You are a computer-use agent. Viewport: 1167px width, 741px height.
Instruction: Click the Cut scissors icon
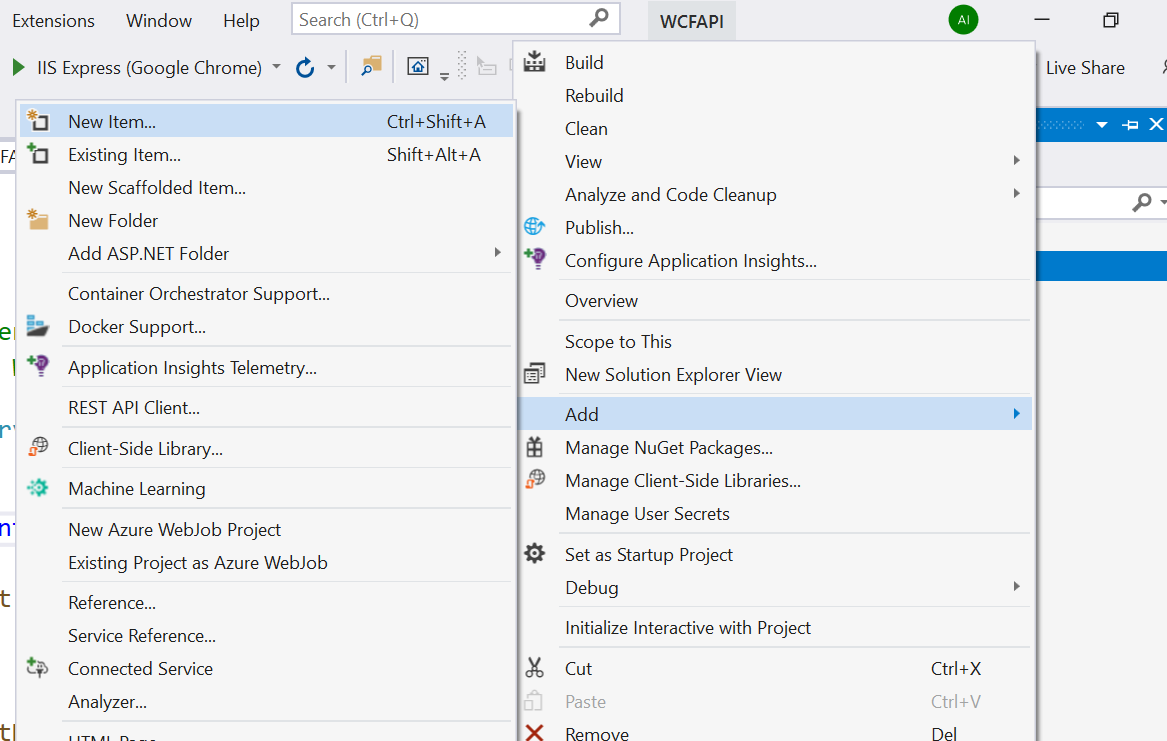click(534, 667)
